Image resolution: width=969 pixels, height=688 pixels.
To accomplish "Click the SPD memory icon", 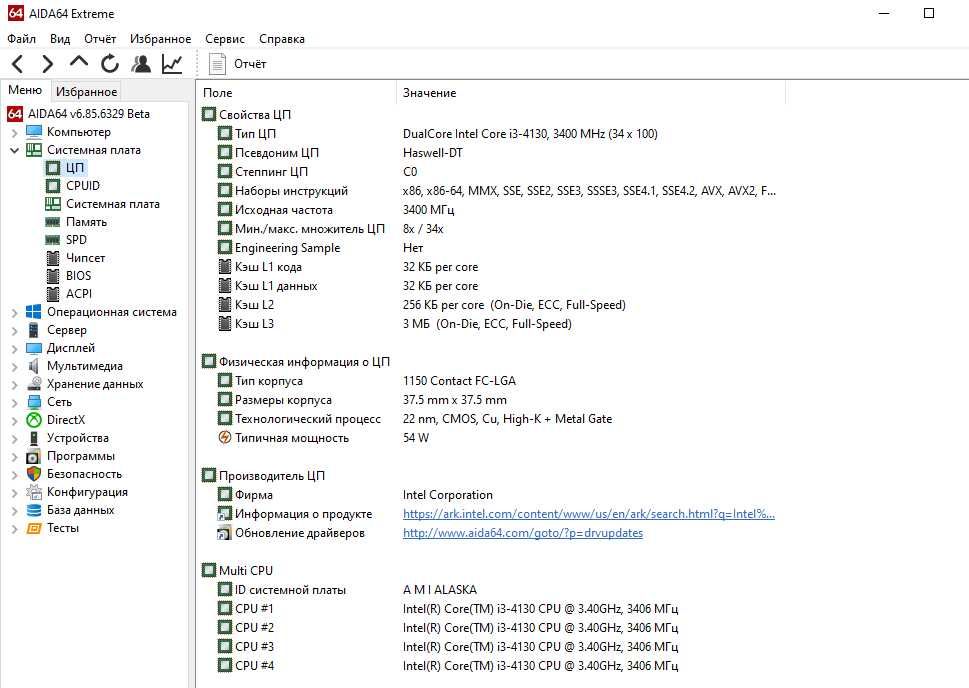I will pos(53,240).
